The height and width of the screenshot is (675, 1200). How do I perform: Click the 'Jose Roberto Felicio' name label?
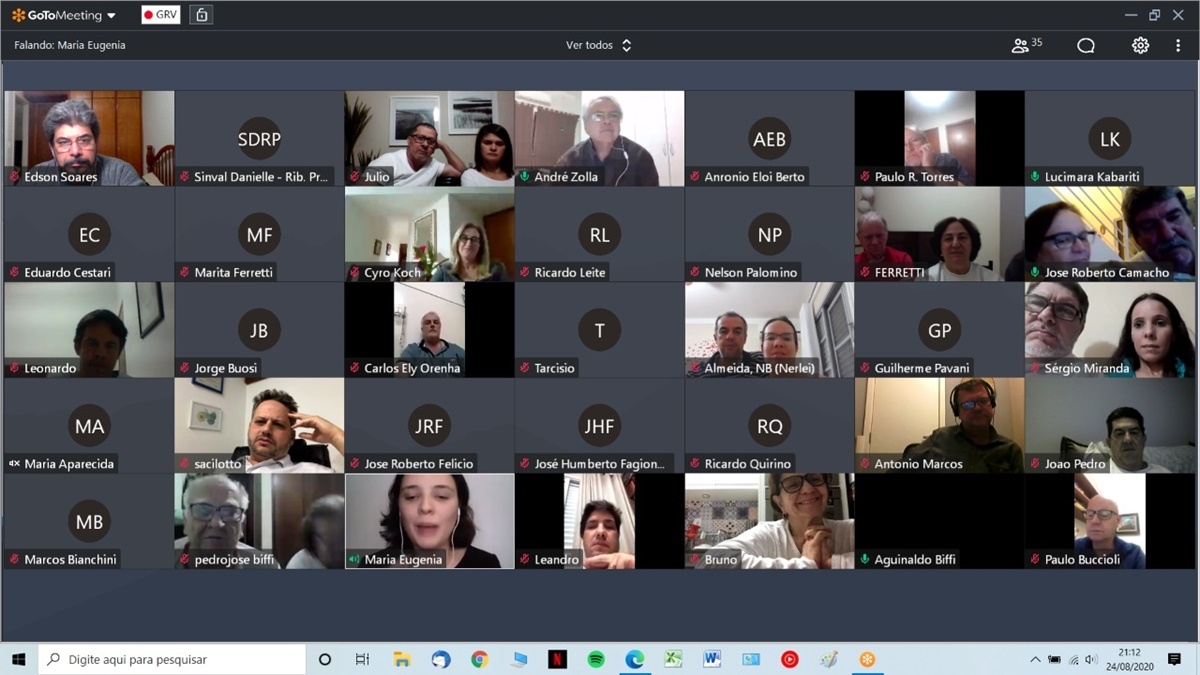[x=419, y=464]
